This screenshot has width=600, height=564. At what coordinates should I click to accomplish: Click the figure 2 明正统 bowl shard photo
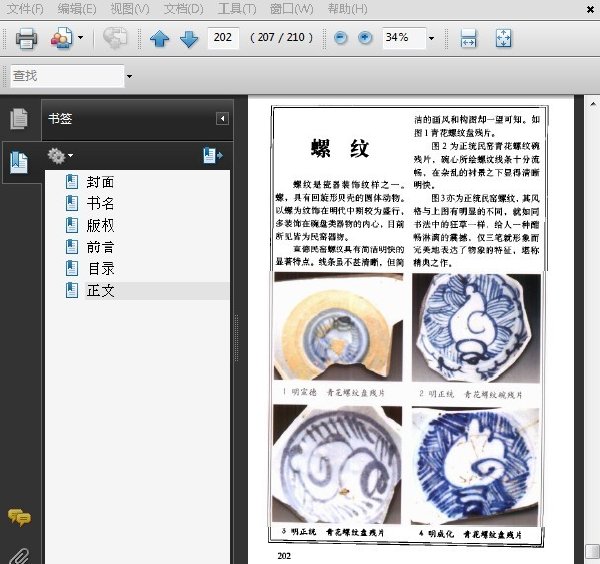pos(476,328)
